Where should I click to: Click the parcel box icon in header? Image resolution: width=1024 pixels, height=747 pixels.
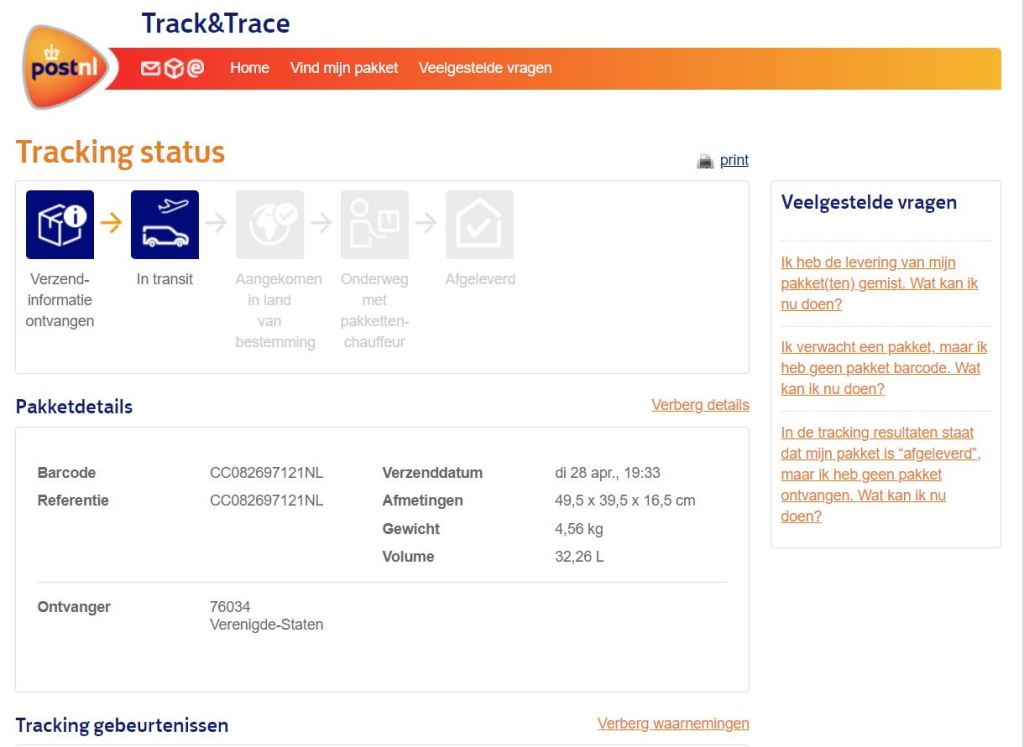pos(173,68)
